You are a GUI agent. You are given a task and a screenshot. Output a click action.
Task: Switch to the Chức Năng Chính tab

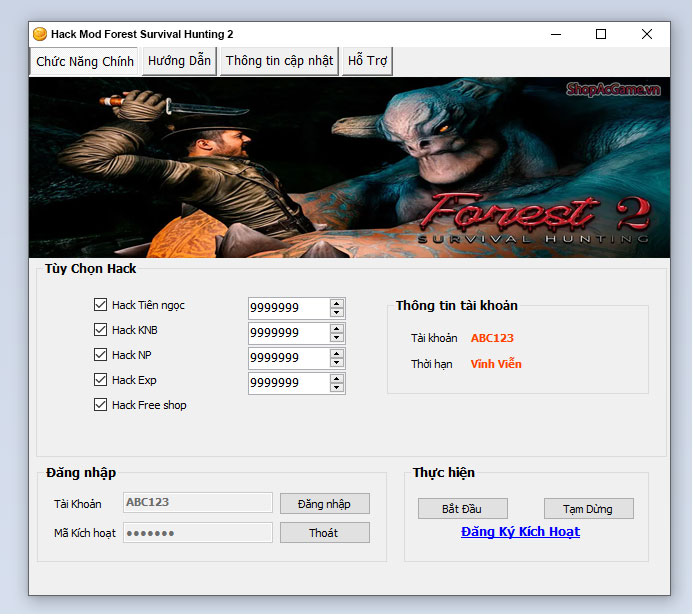tap(84, 61)
